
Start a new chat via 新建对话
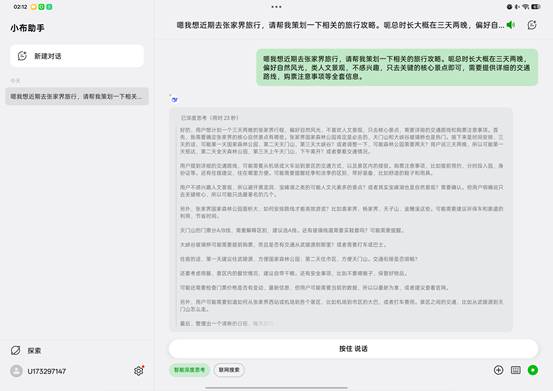[77, 56]
